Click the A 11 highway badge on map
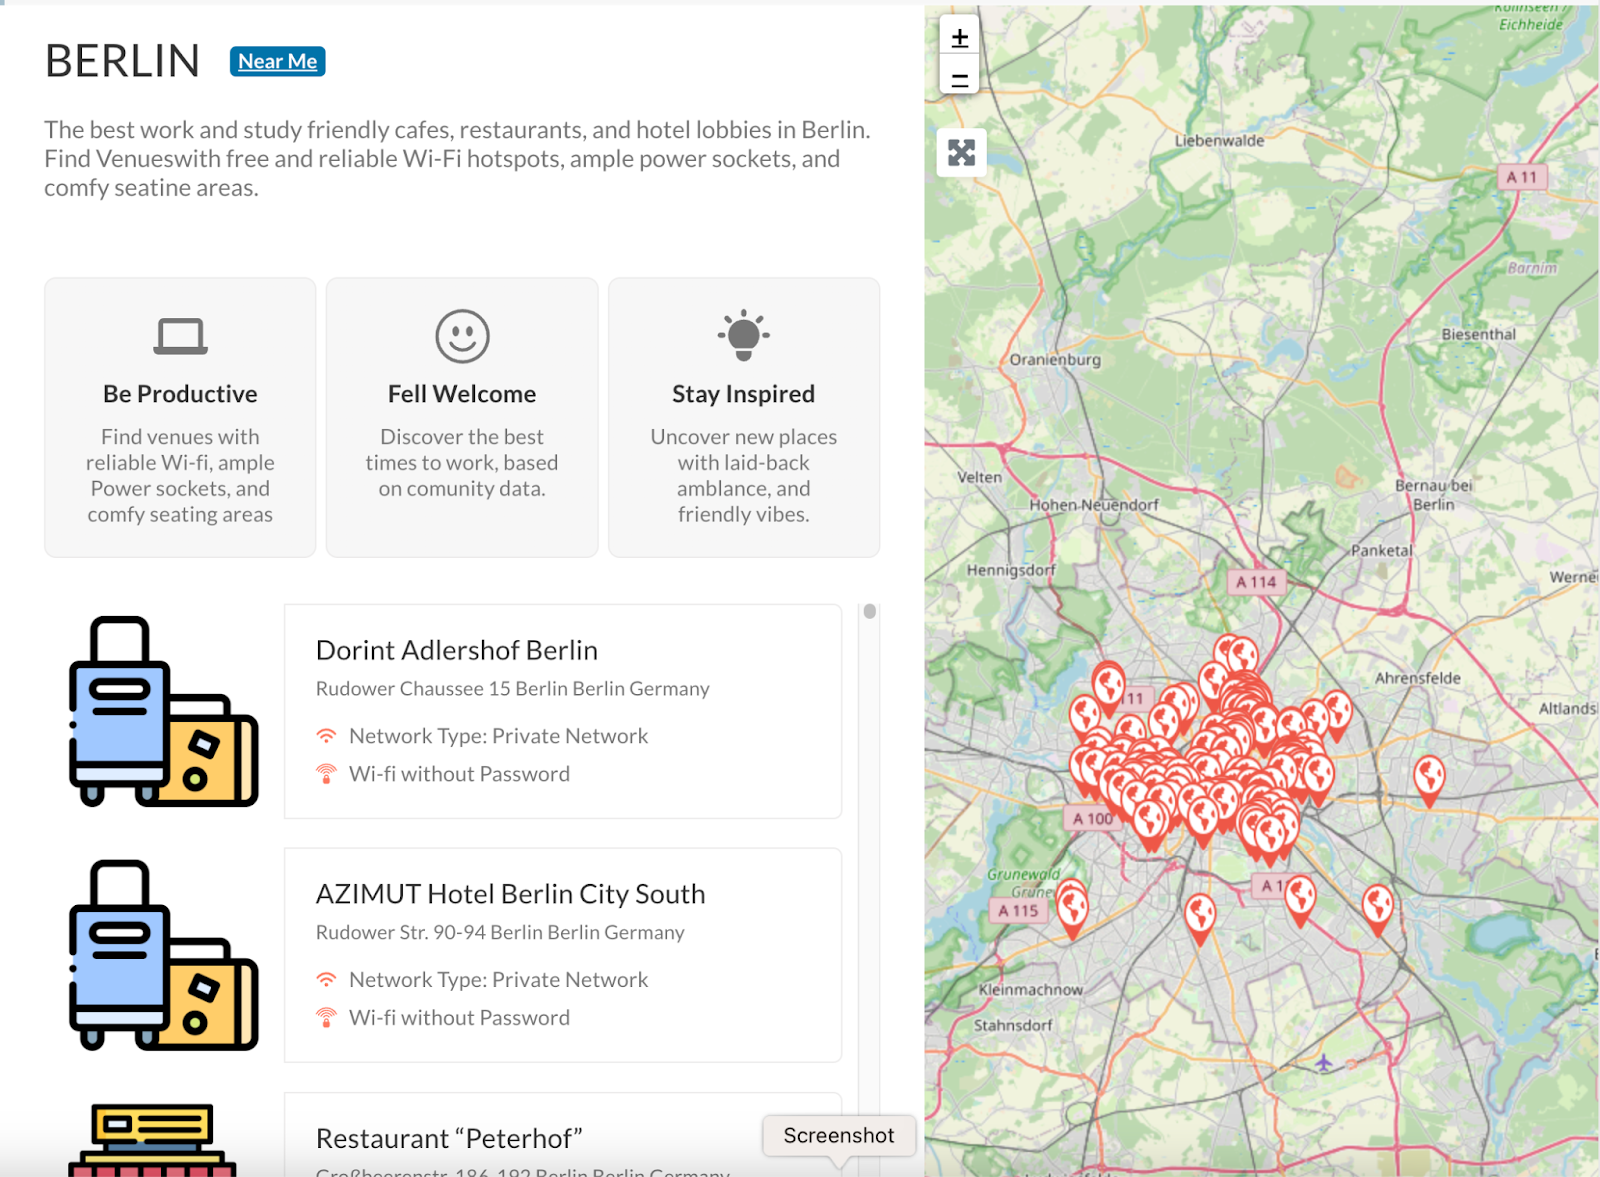 point(1522,177)
